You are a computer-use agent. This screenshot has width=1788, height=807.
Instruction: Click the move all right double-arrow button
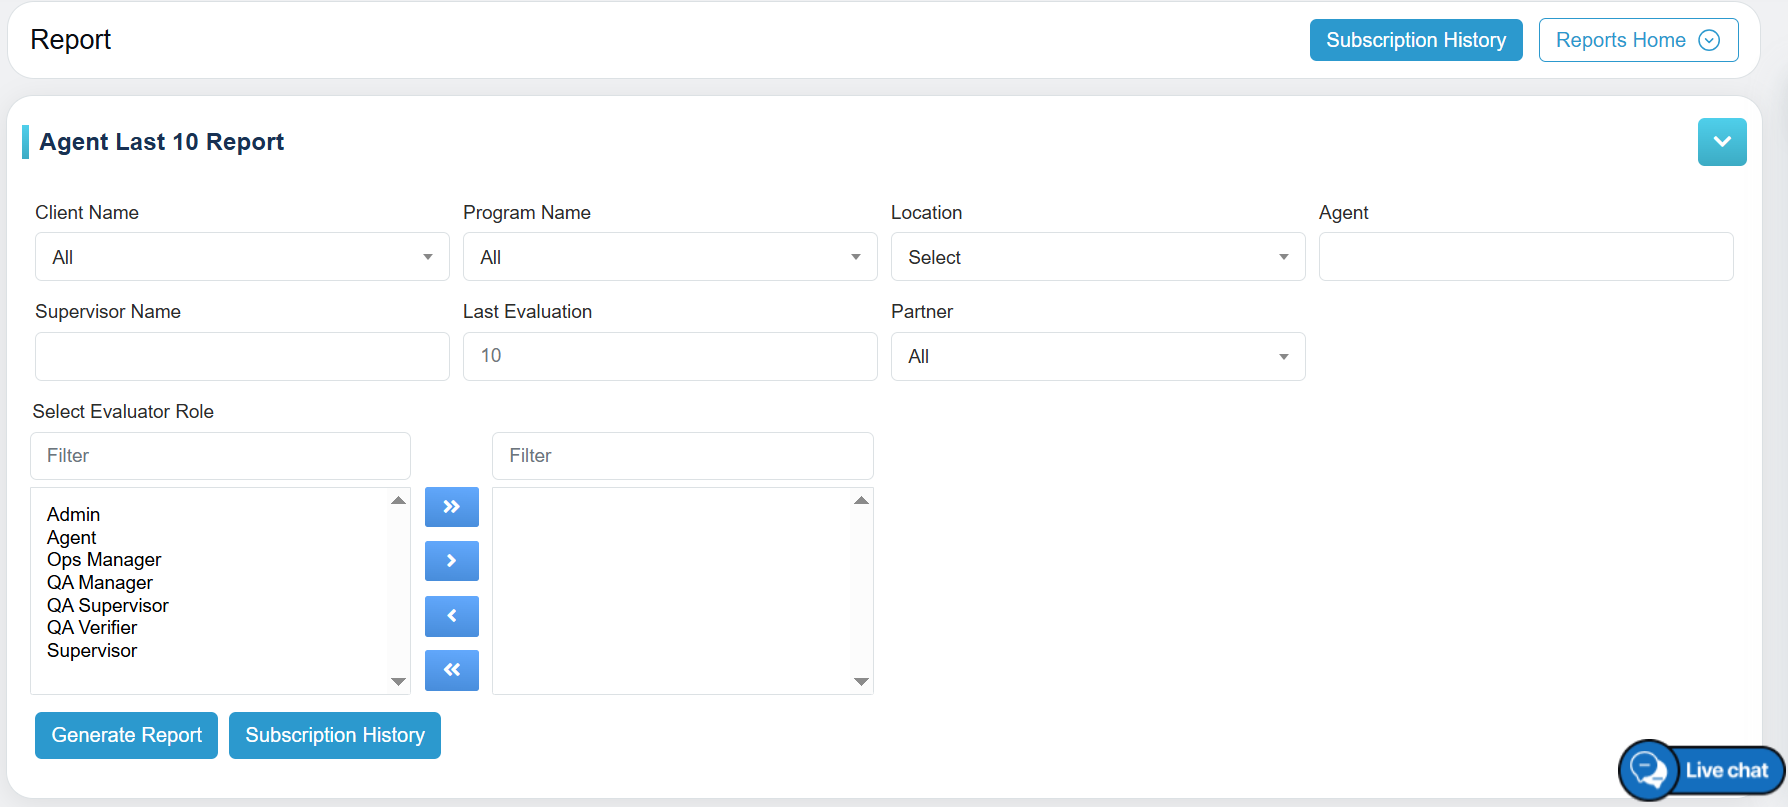451,507
